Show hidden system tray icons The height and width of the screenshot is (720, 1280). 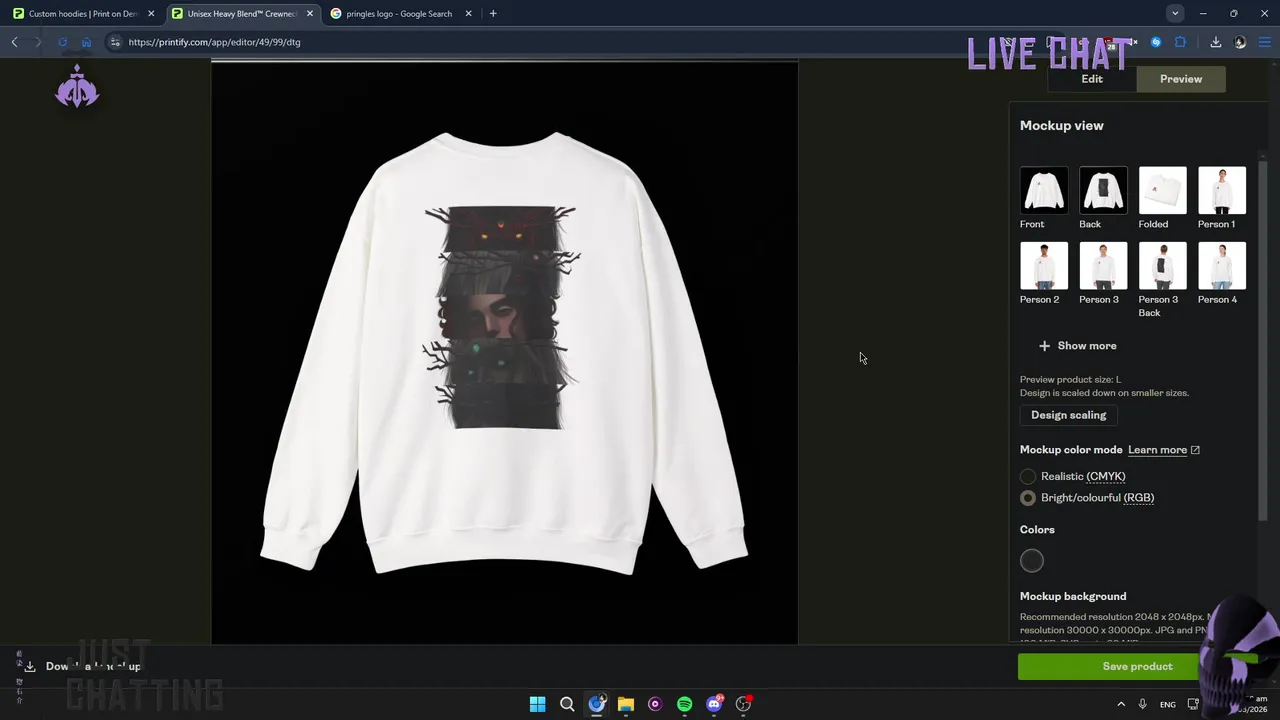pyautogui.click(x=1121, y=705)
